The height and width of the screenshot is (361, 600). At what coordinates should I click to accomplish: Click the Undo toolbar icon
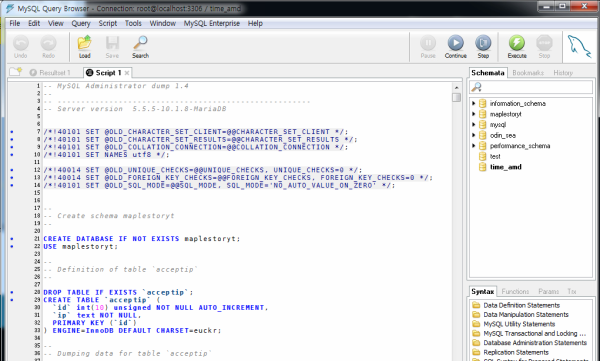click(x=21, y=43)
